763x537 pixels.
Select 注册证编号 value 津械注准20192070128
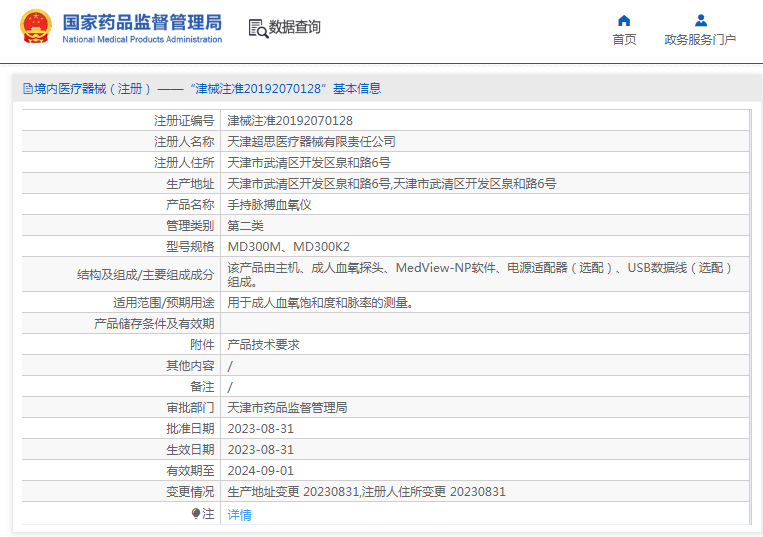pos(290,121)
